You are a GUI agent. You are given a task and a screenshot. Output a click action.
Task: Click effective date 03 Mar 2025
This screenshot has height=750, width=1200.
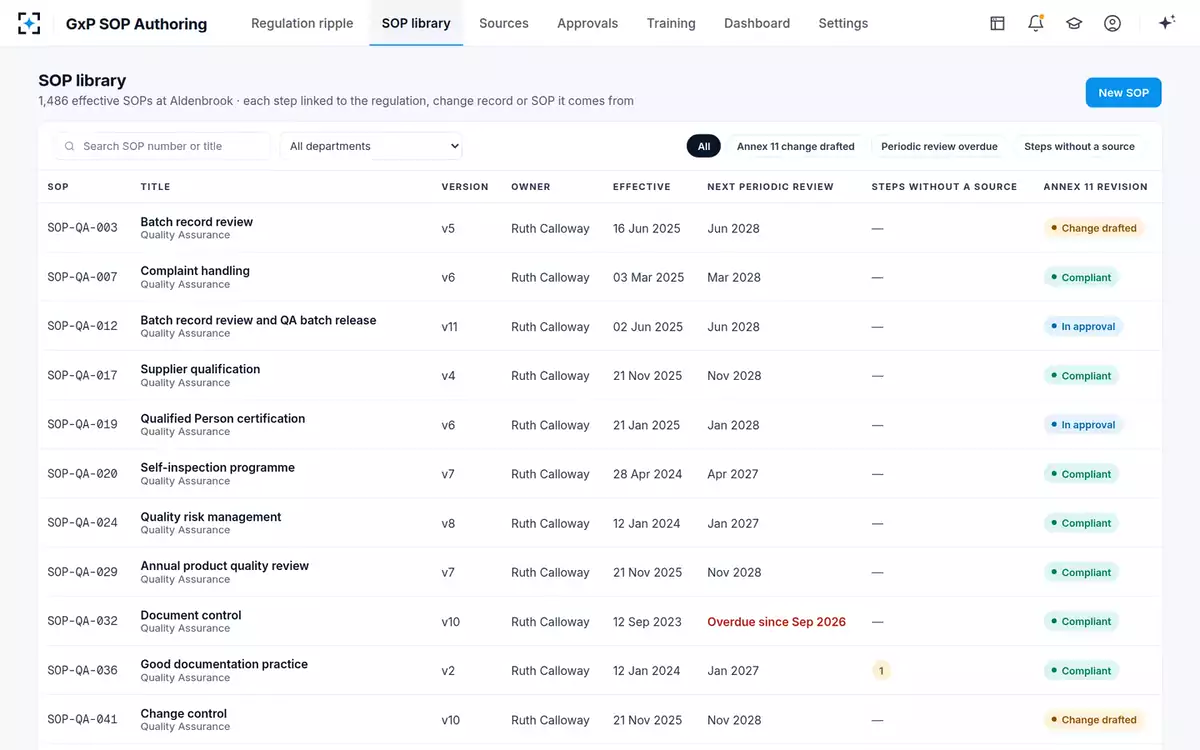coord(648,277)
